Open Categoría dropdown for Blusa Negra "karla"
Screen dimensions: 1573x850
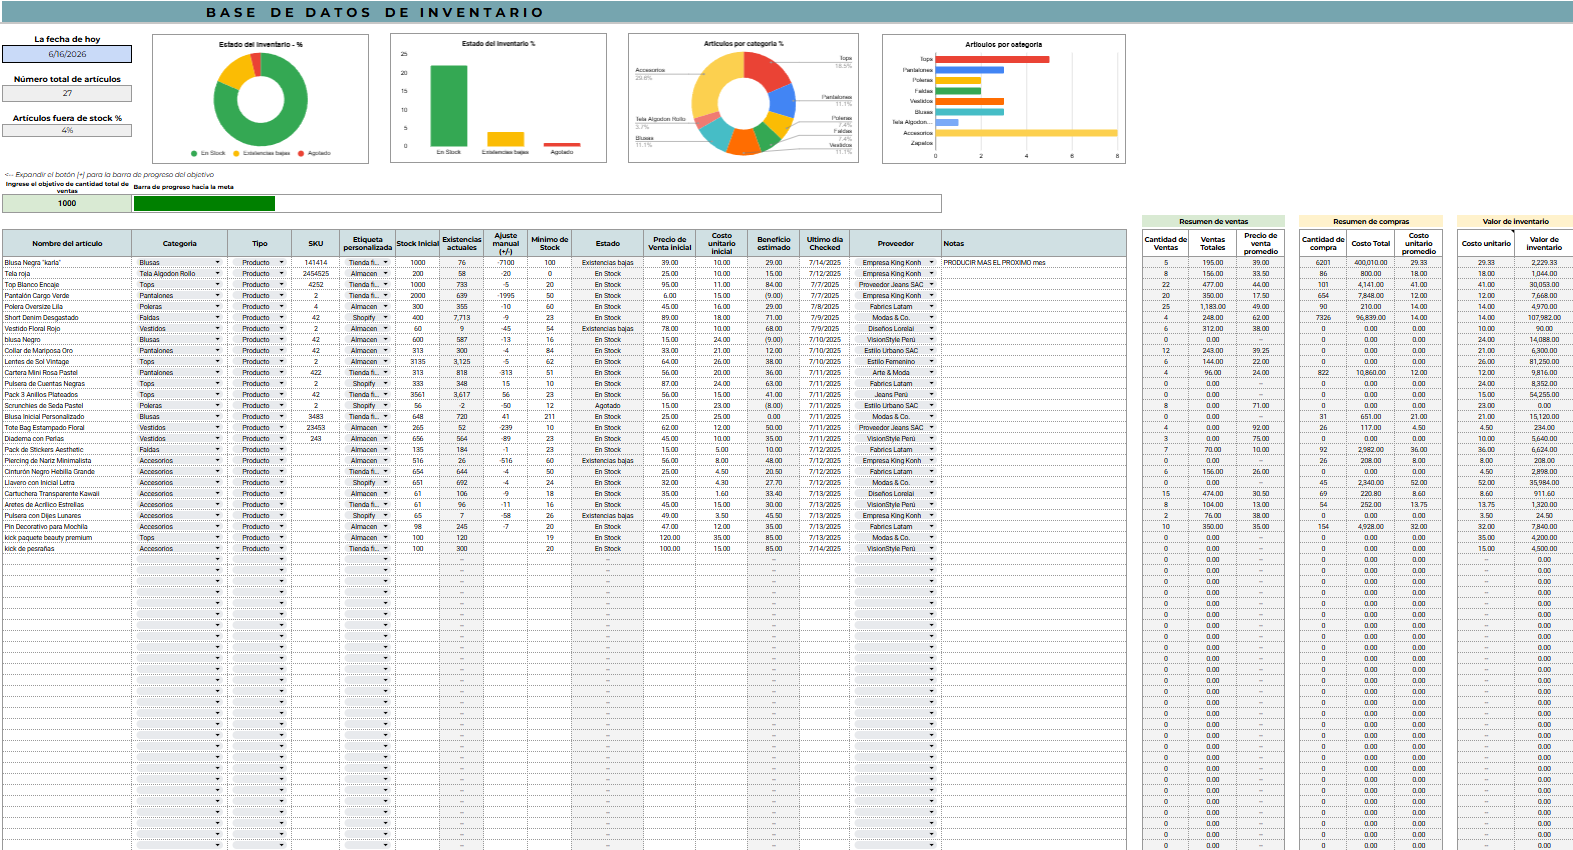click(x=217, y=262)
